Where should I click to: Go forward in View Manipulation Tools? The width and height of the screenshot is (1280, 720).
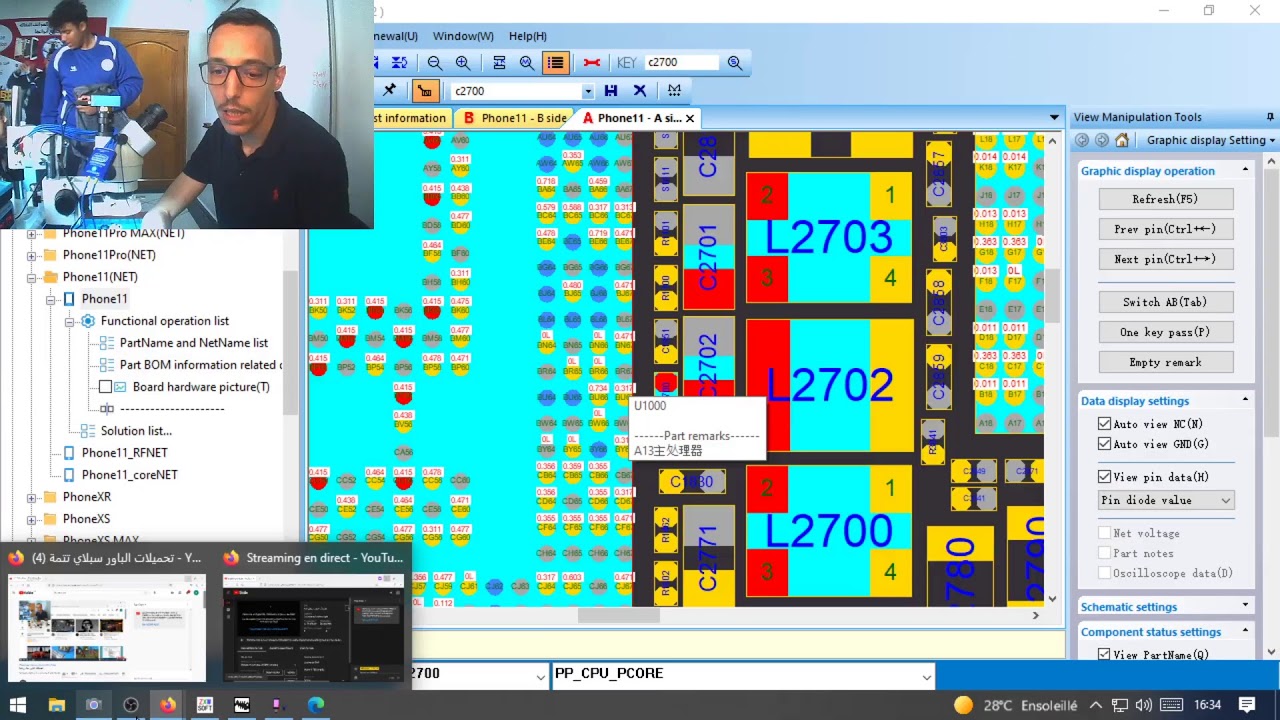pyautogui.click(x=1102, y=141)
